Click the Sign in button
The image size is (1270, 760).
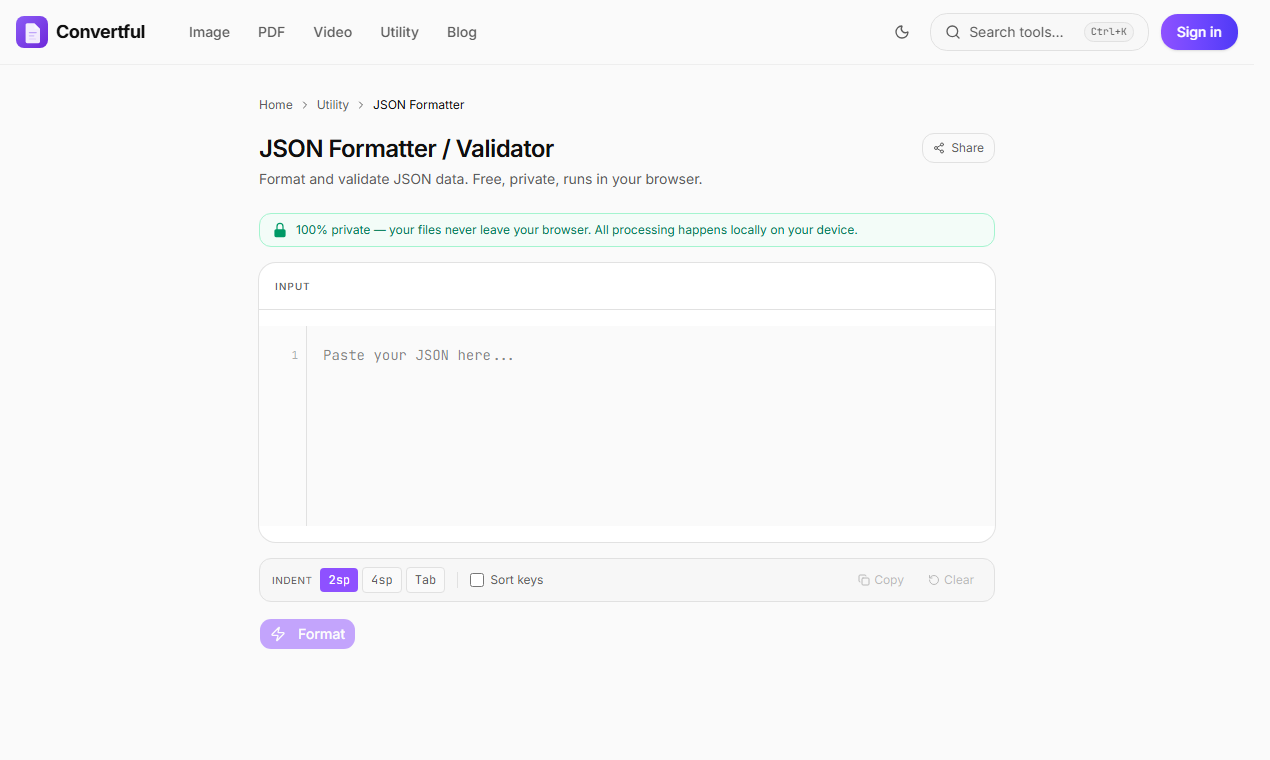coord(1199,32)
